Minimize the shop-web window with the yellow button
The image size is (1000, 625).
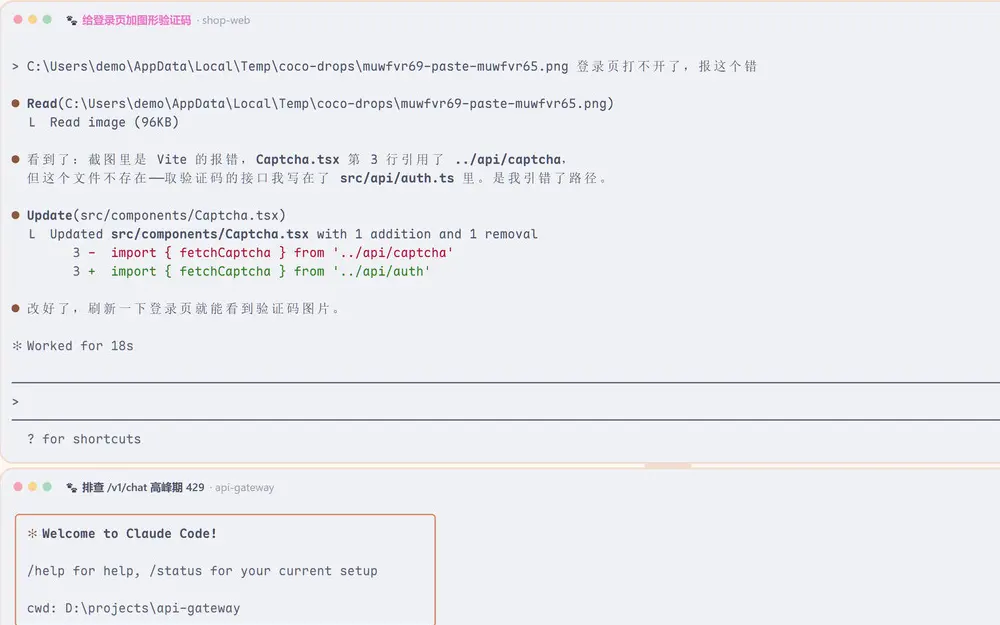33,20
